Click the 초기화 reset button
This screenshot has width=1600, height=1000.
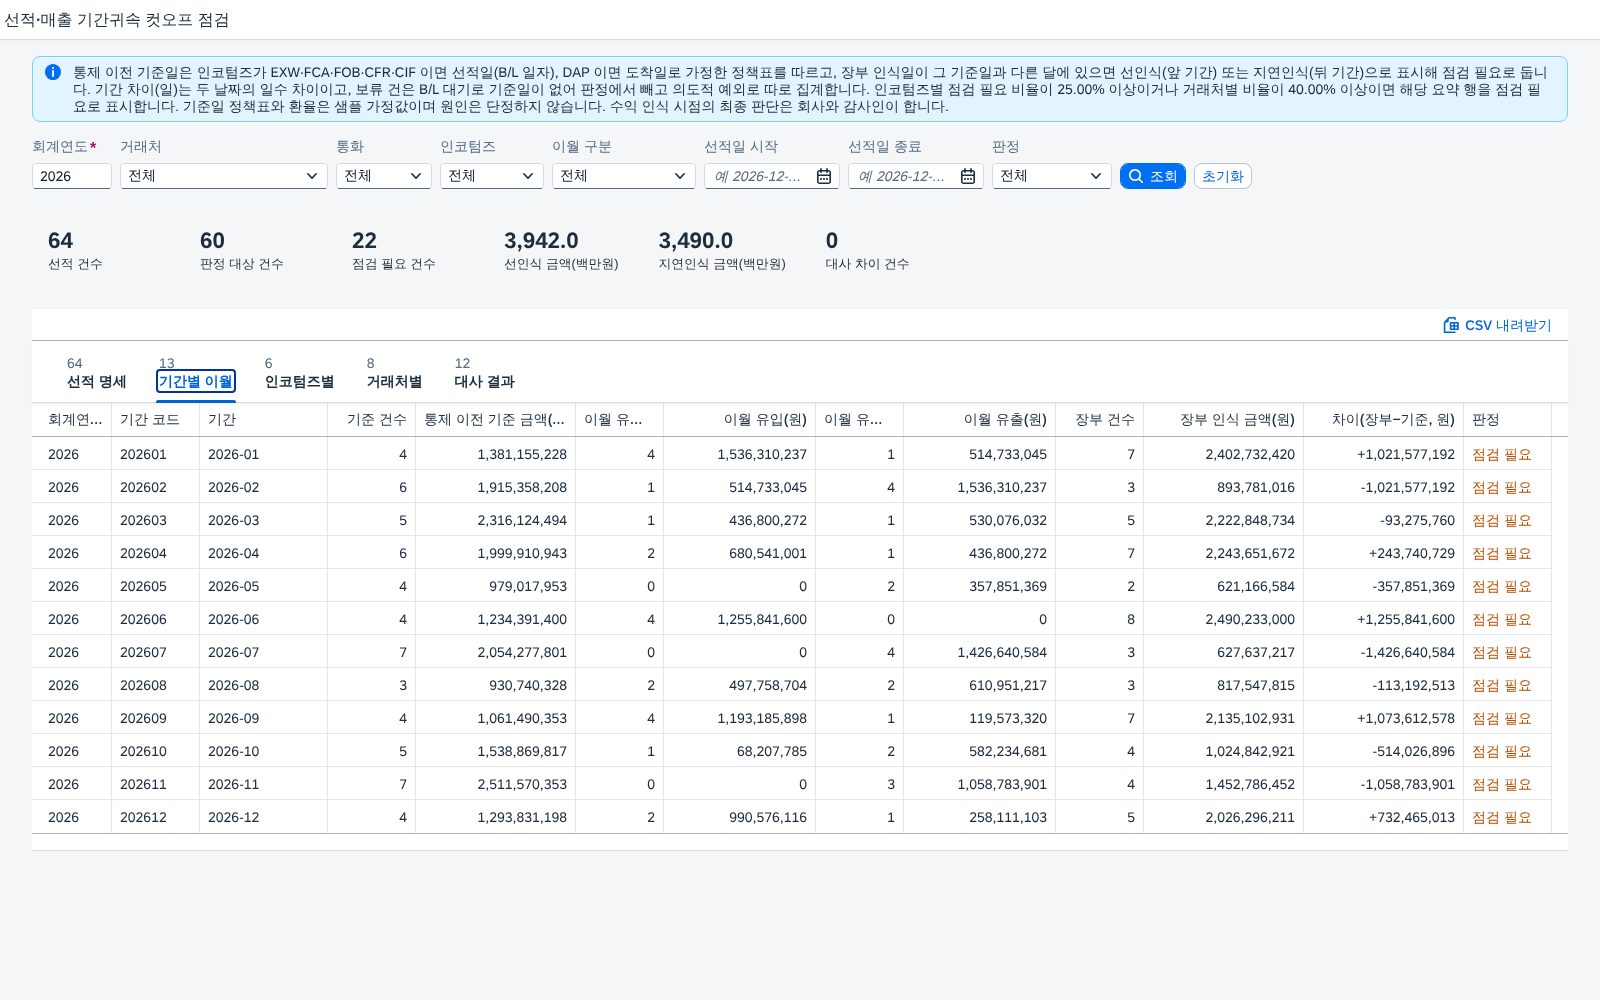tap(1223, 176)
